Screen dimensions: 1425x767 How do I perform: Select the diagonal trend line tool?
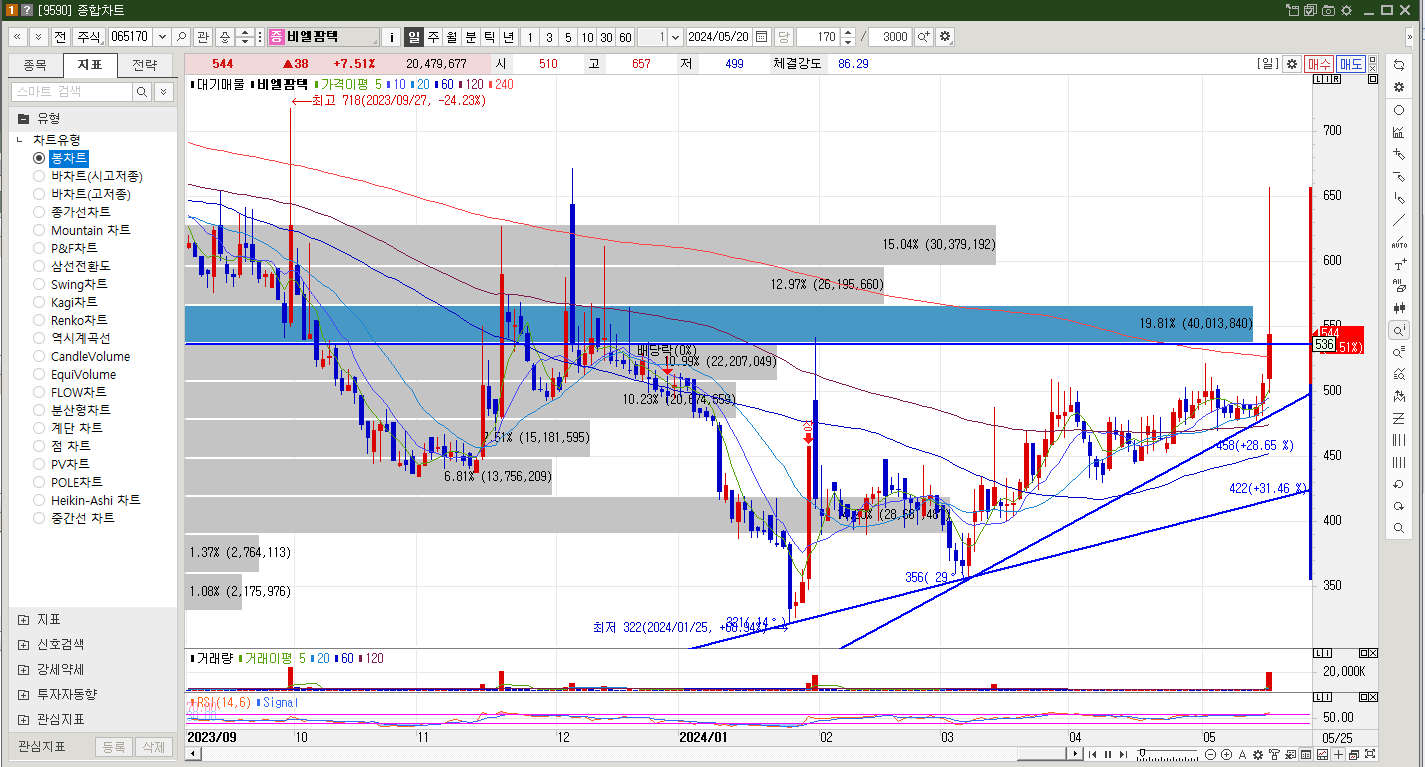1399,220
